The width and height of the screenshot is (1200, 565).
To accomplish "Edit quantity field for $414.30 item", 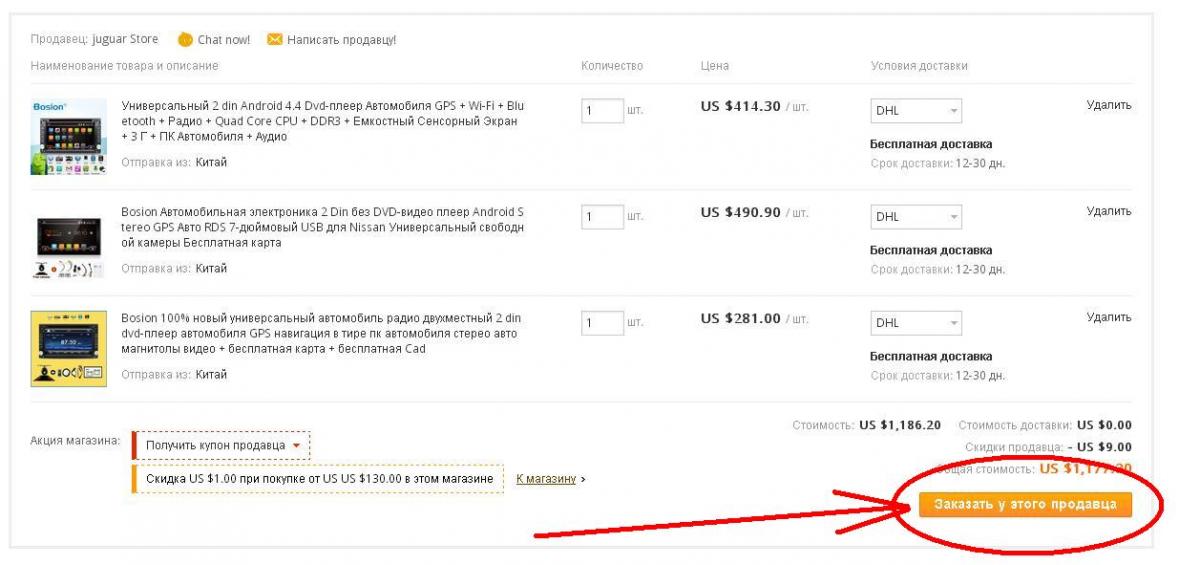I will pos(601,110).
